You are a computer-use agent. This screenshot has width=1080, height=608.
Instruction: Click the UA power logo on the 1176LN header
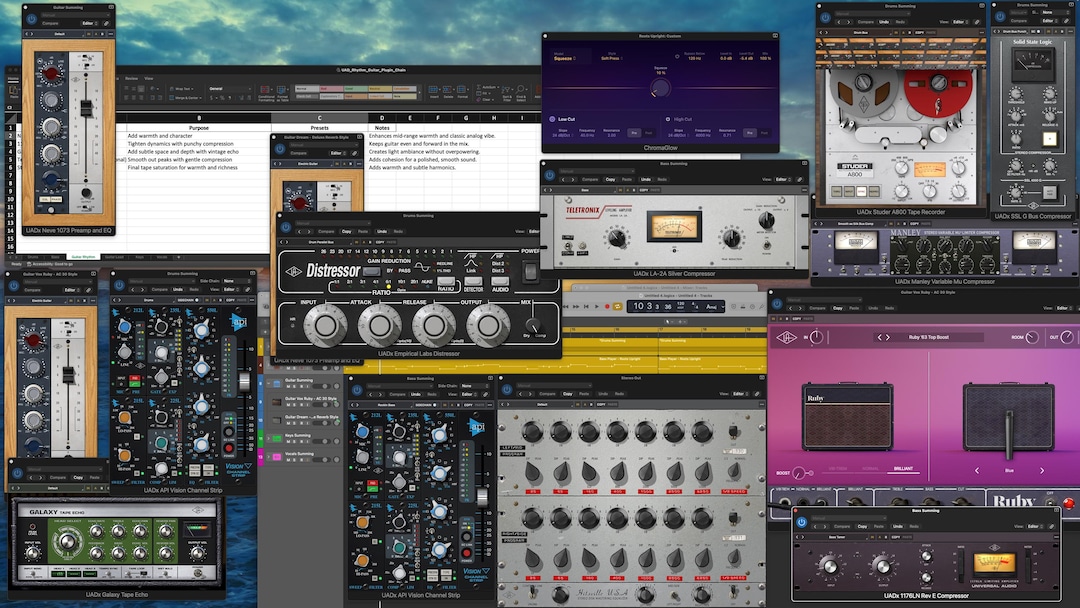[802, 522]
